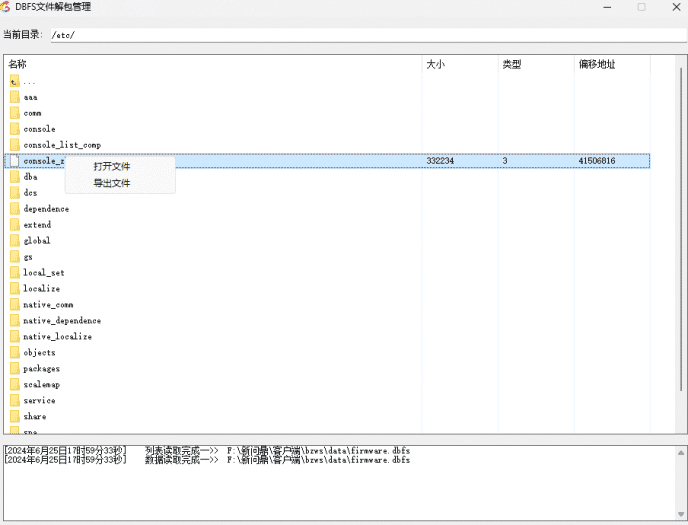Viewport: 688px width, 525px height.
Task: Click the dba folder icon
Action: coord(14,177)
